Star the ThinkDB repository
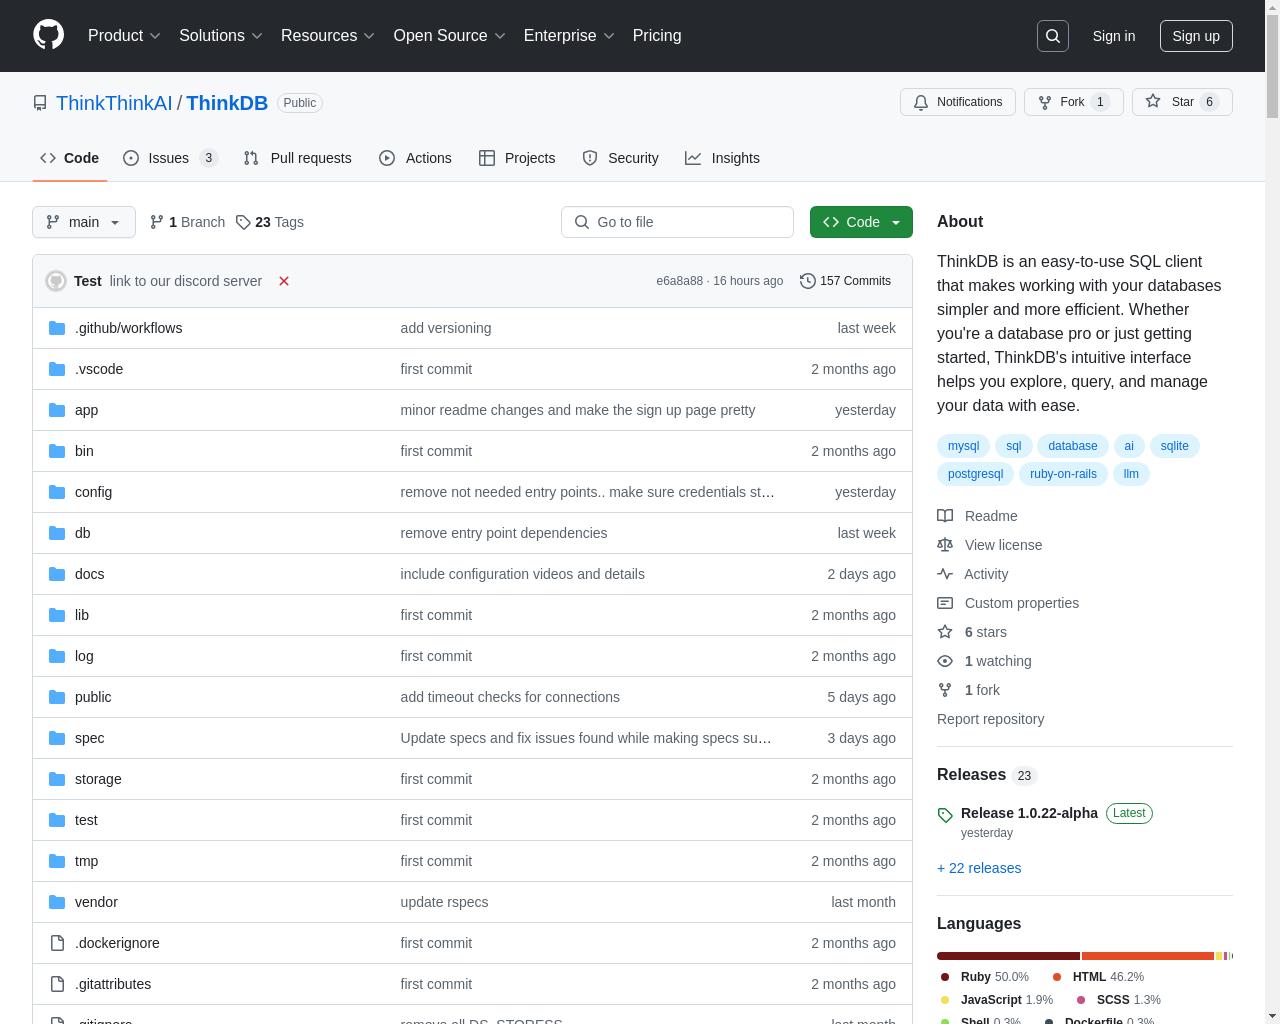1280x1024 pixels. pos(1182,102)
